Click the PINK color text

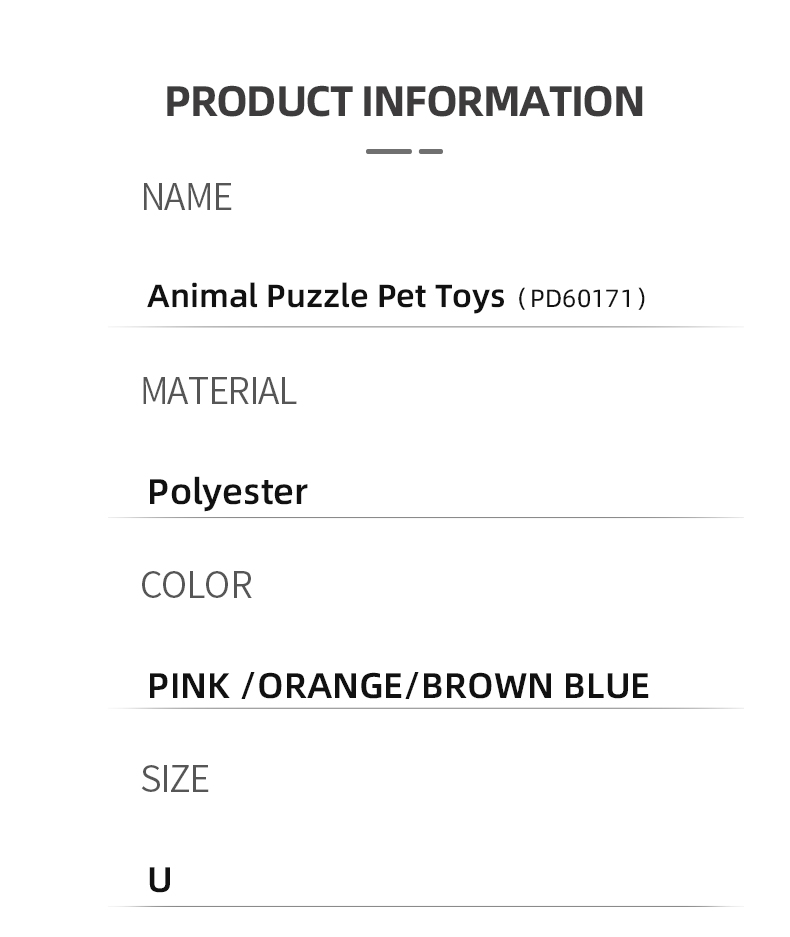click(x=188, y=686)
